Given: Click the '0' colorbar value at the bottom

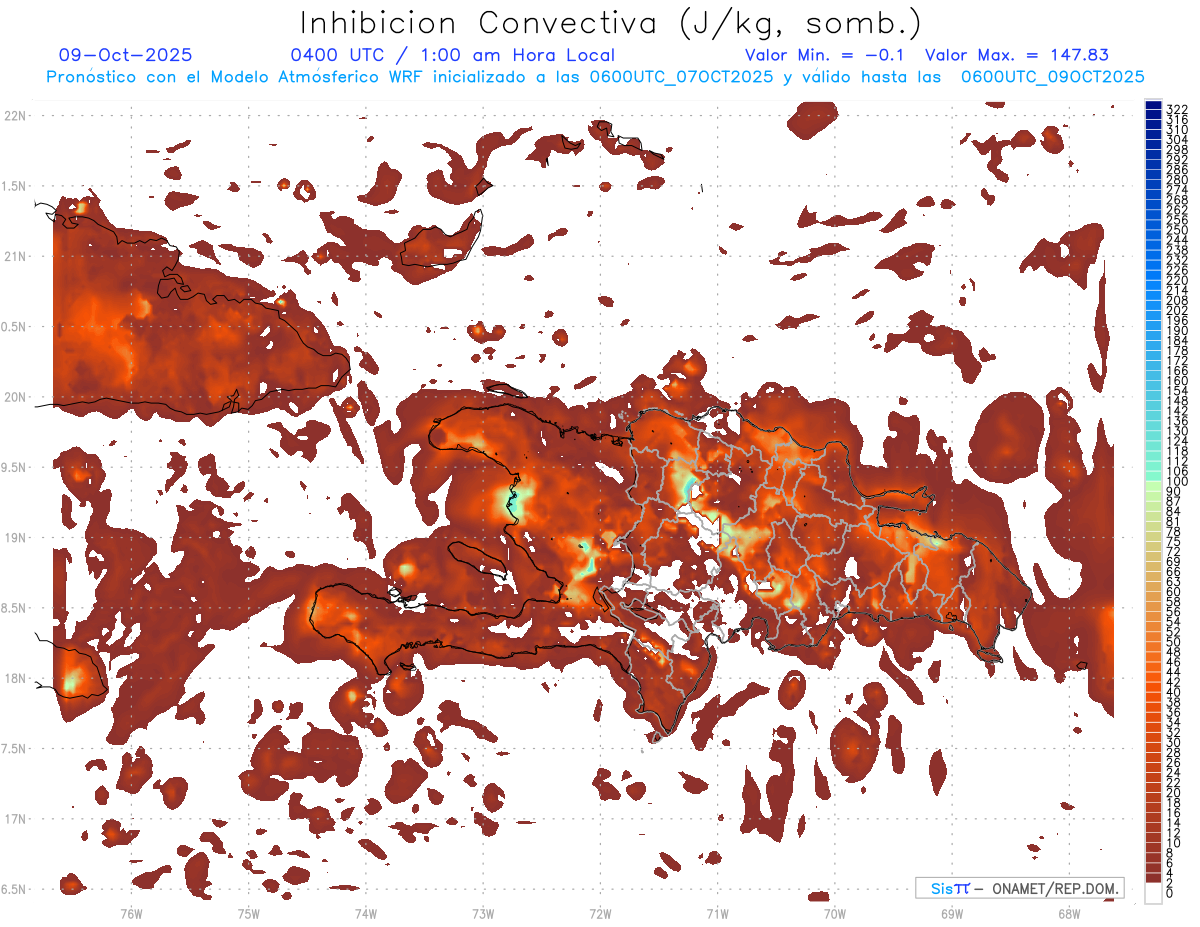Looking at the screenshot, I should click(1170, 894).
